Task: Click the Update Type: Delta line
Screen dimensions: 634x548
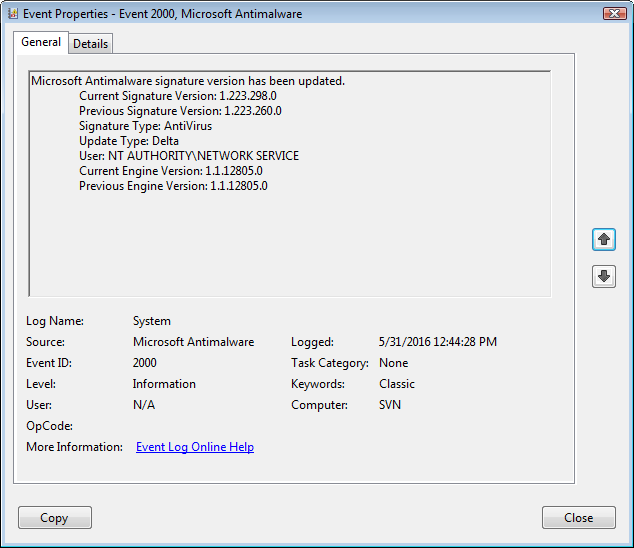Action: coord(129,141)
